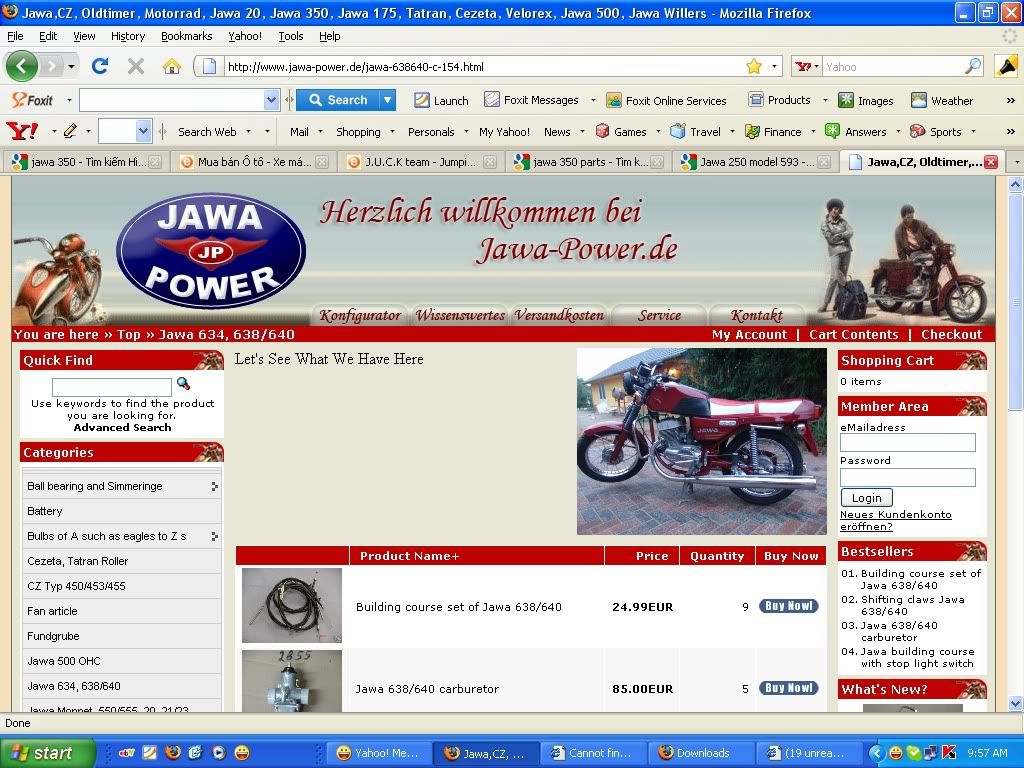Open Neues Kundenkonto eröffnen link

tap(895, 520)
